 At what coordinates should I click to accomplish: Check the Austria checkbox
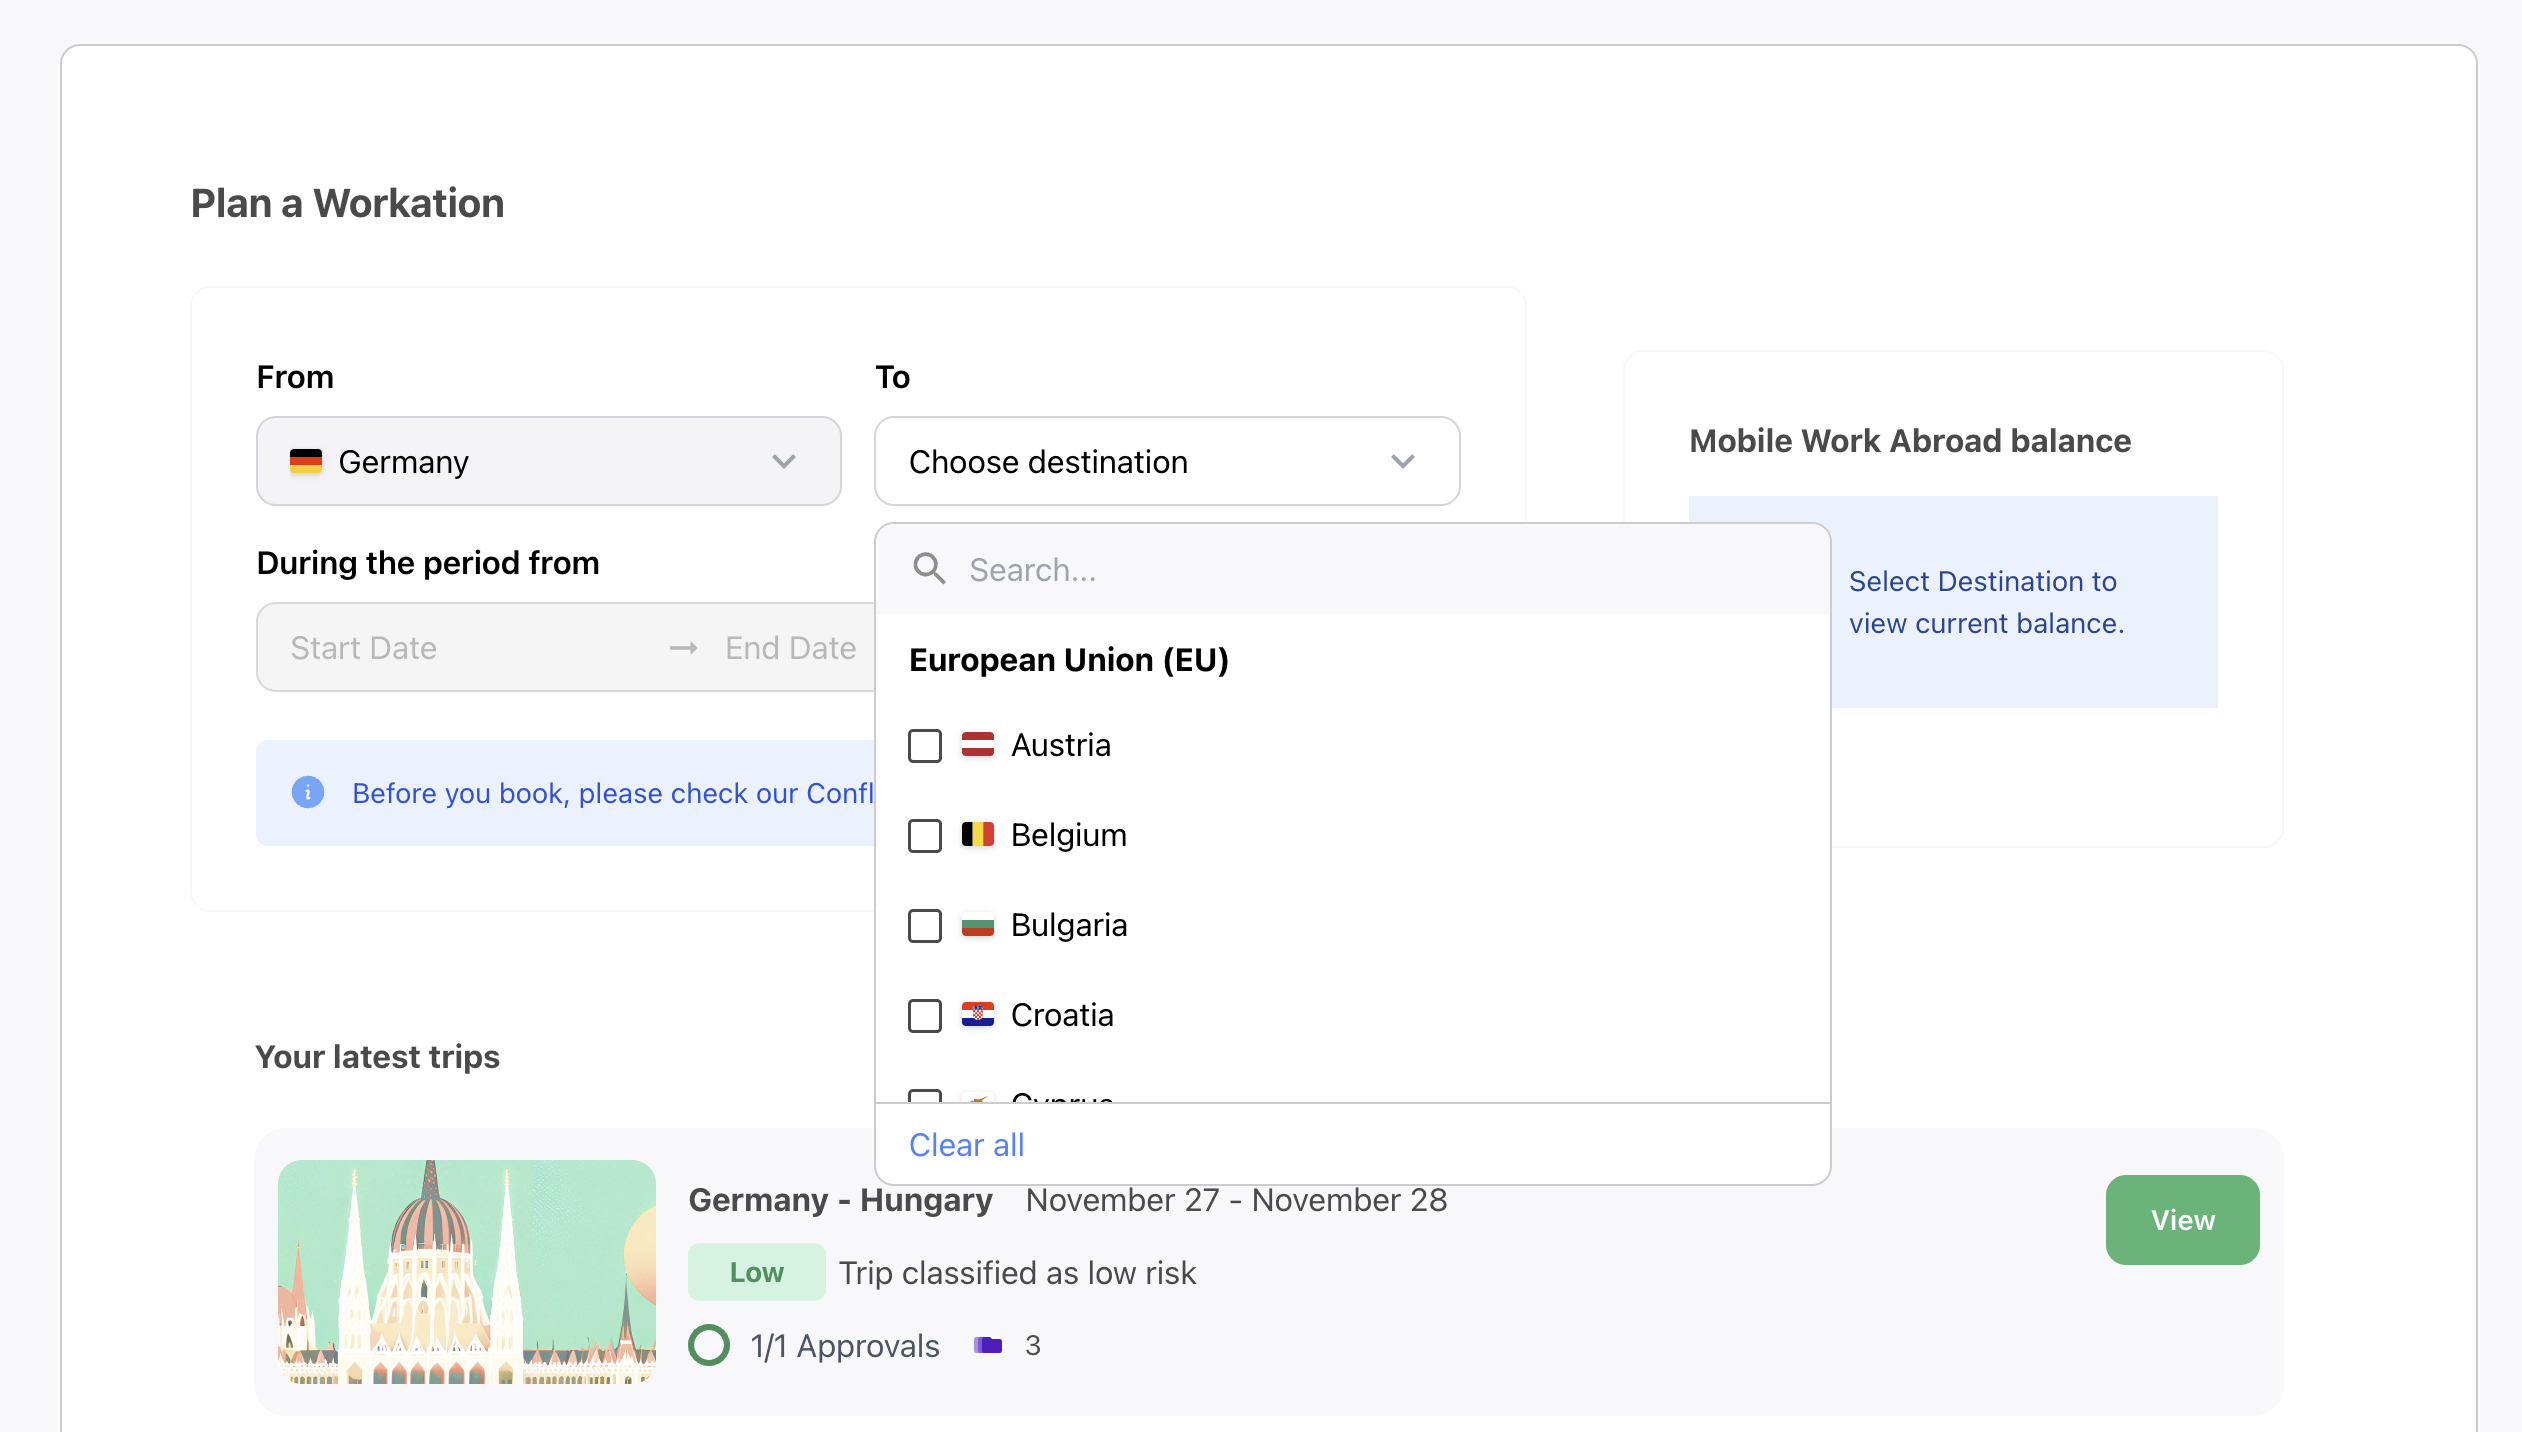(x=925, y=745)
